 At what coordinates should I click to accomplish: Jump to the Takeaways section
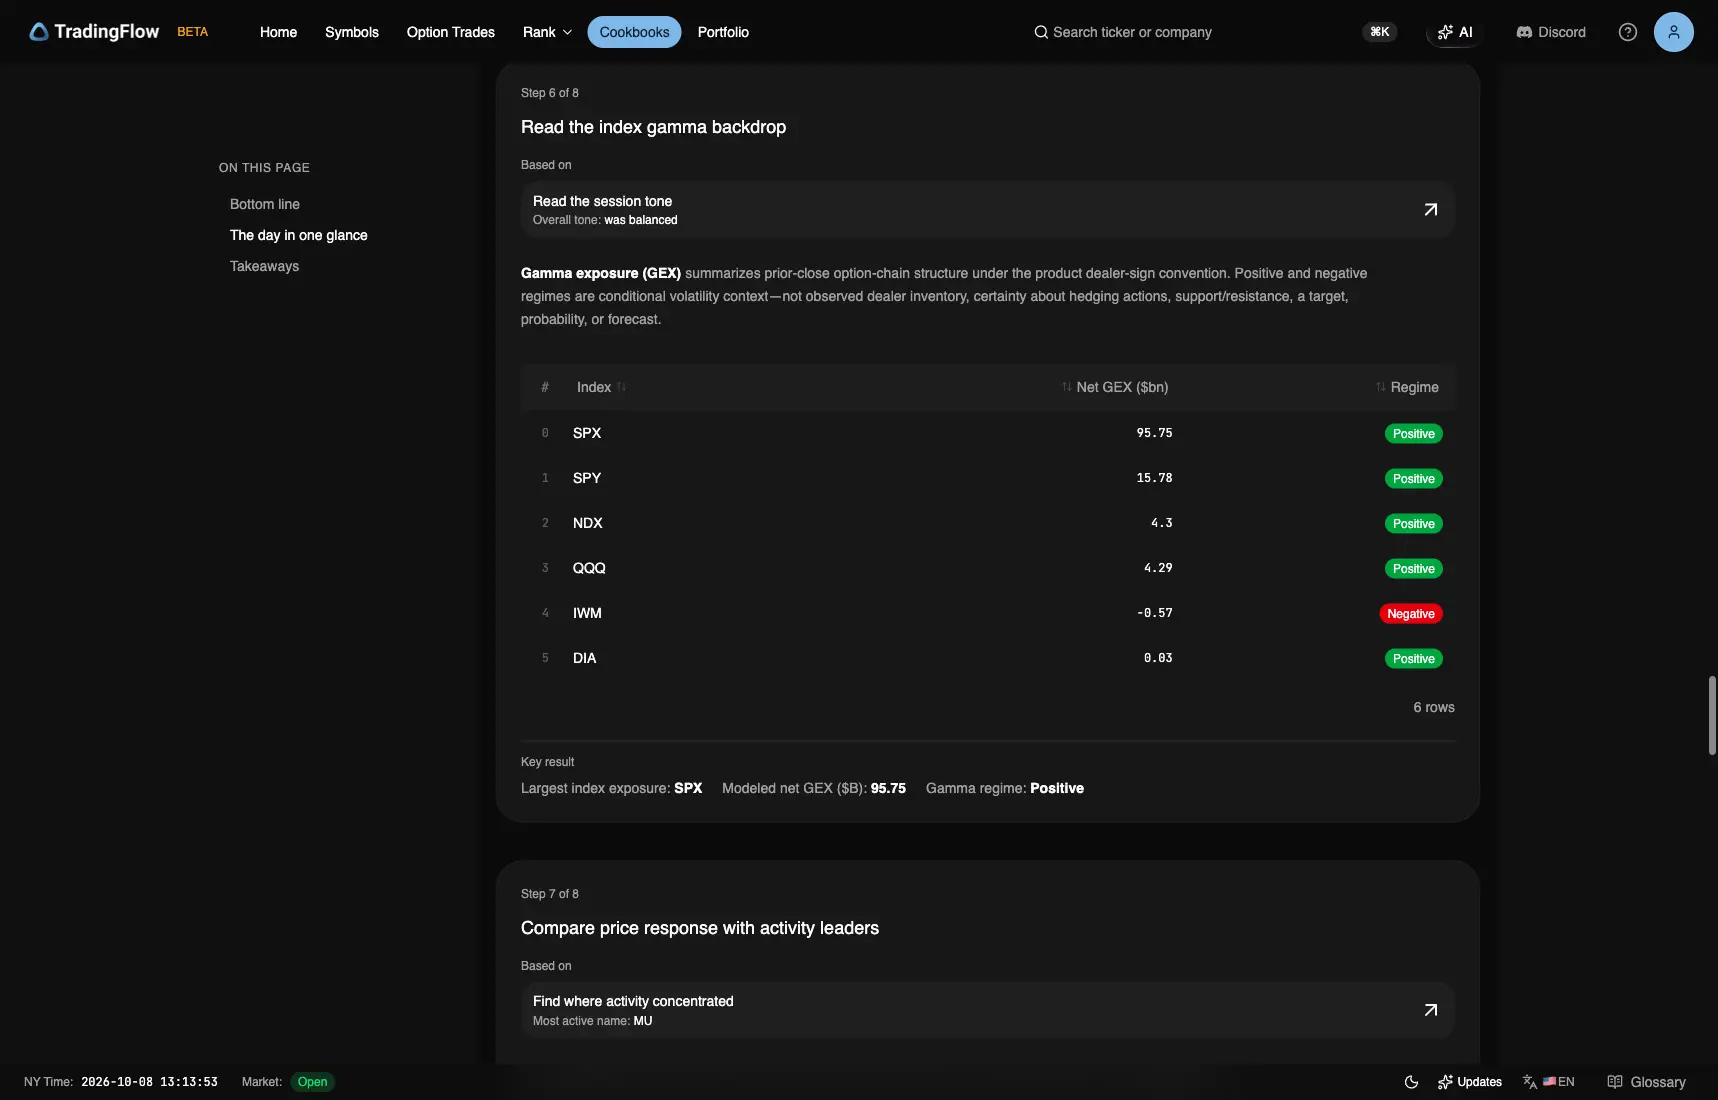coord(265,266)
